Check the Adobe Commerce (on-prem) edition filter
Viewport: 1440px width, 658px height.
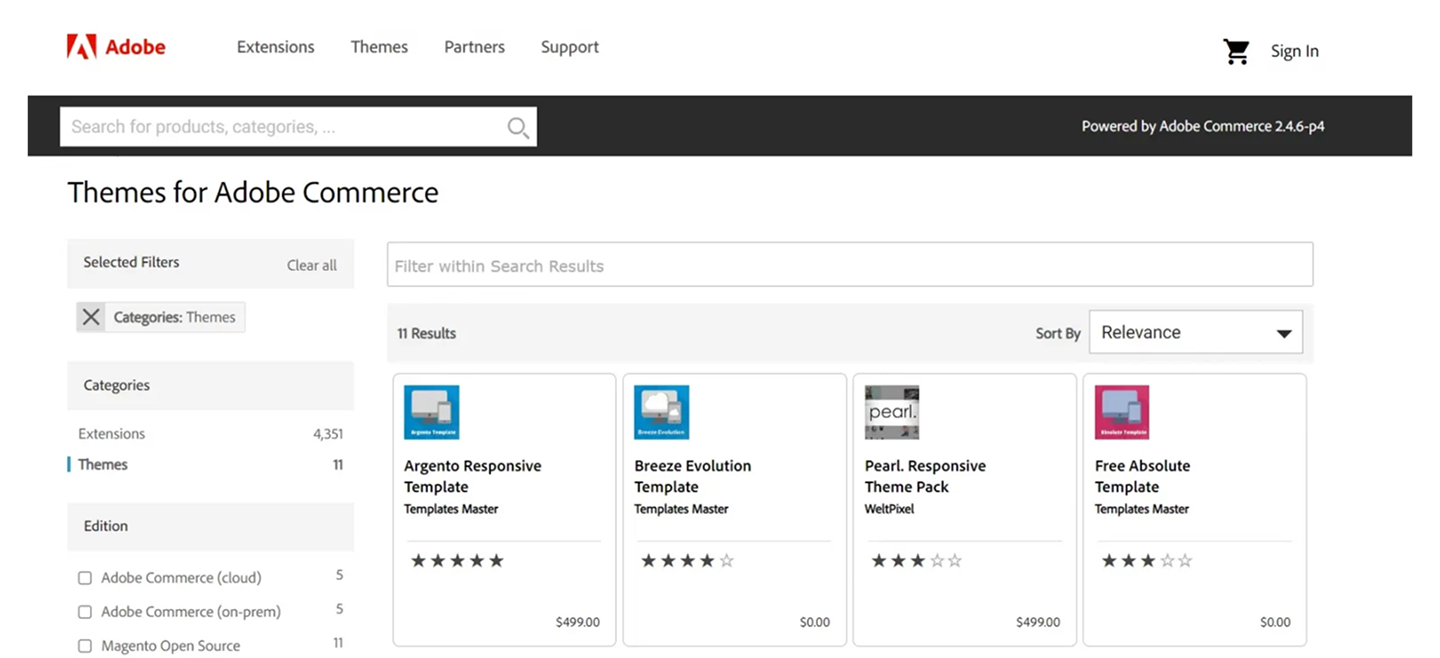85,612
